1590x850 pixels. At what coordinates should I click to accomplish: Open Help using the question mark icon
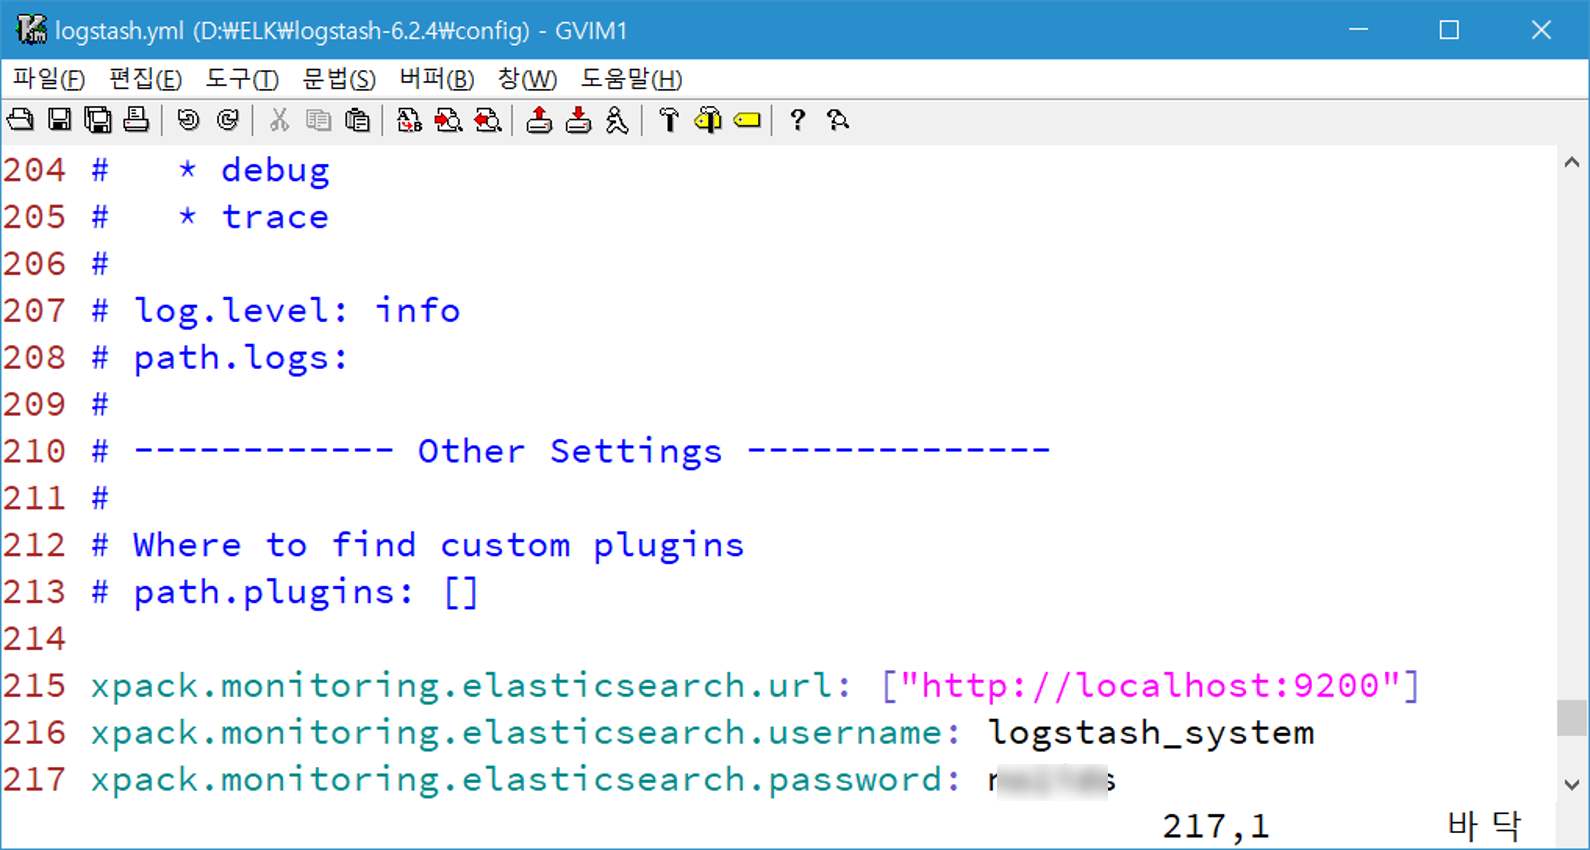(797, 120)
